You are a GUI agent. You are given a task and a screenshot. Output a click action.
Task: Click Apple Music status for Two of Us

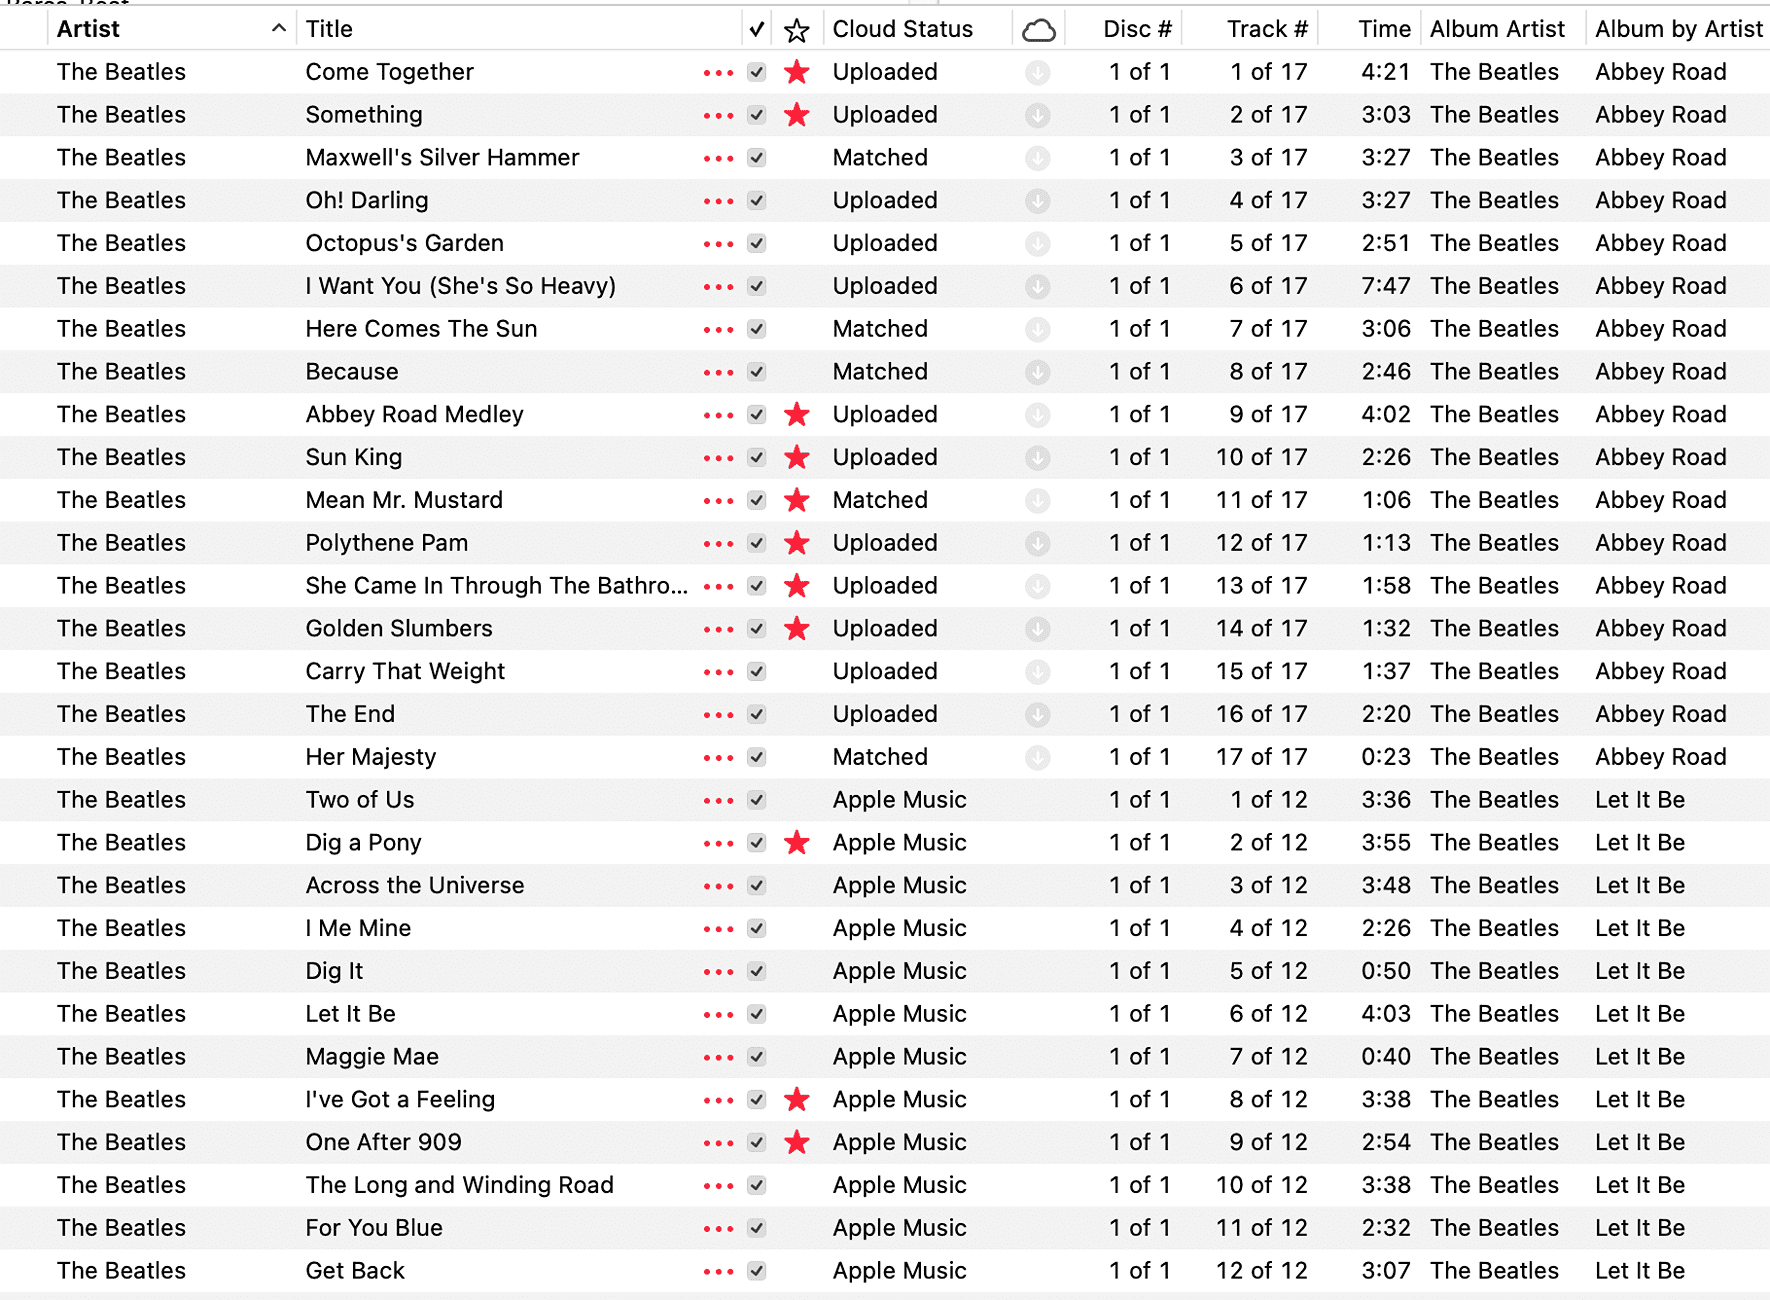click(899, 800)
